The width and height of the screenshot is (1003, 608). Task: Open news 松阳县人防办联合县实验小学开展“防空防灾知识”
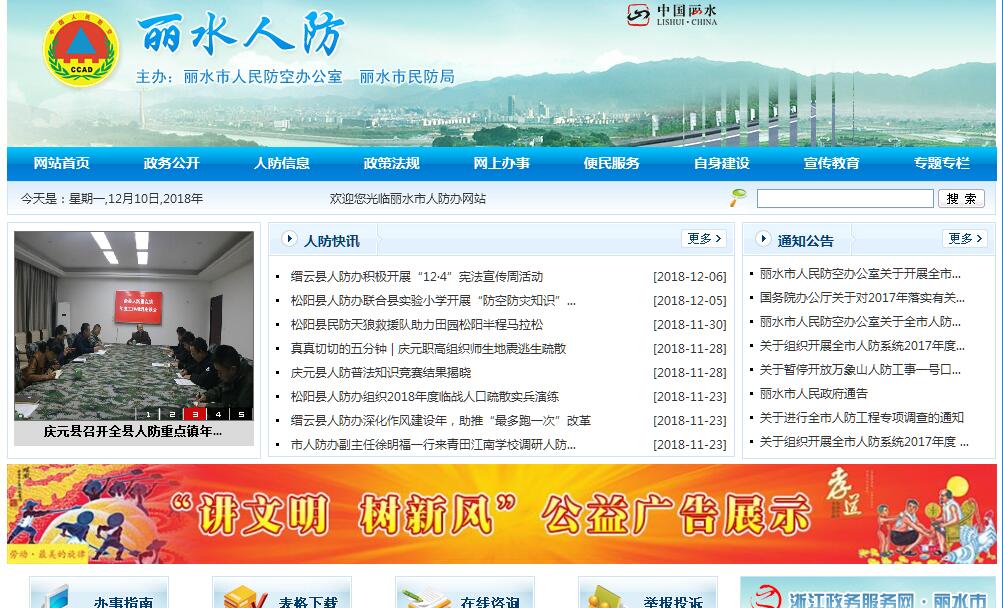click(x=433, y=300)
